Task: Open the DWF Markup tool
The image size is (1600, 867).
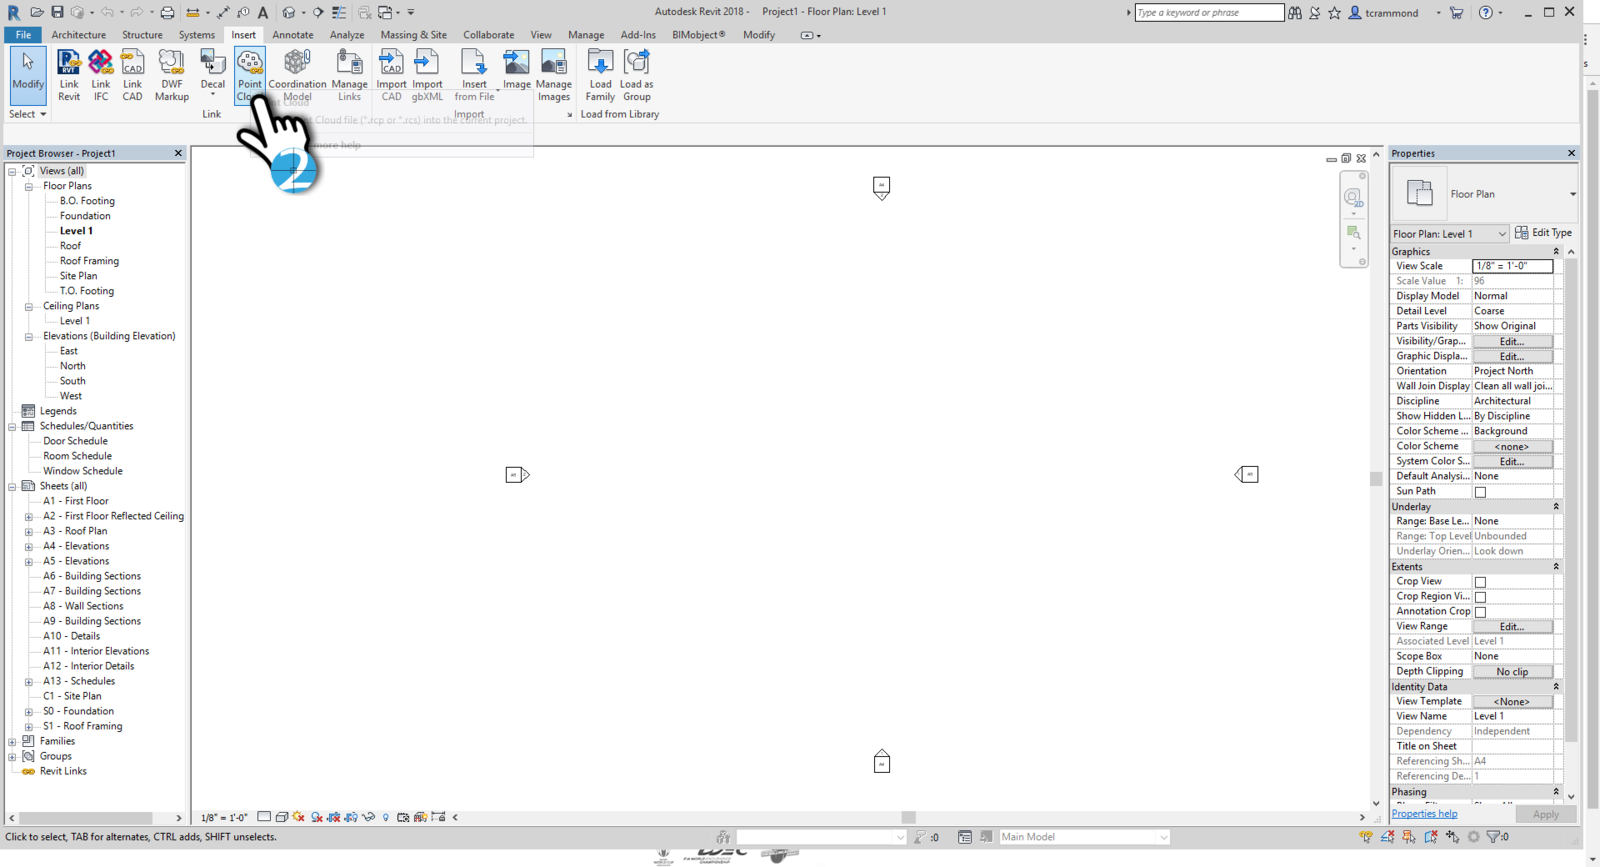Action: click(171, 74)
